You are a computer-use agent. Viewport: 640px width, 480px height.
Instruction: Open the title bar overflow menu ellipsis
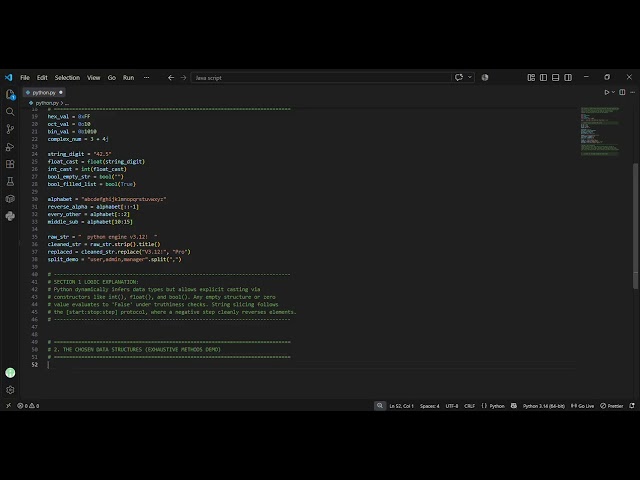point(146,78)
